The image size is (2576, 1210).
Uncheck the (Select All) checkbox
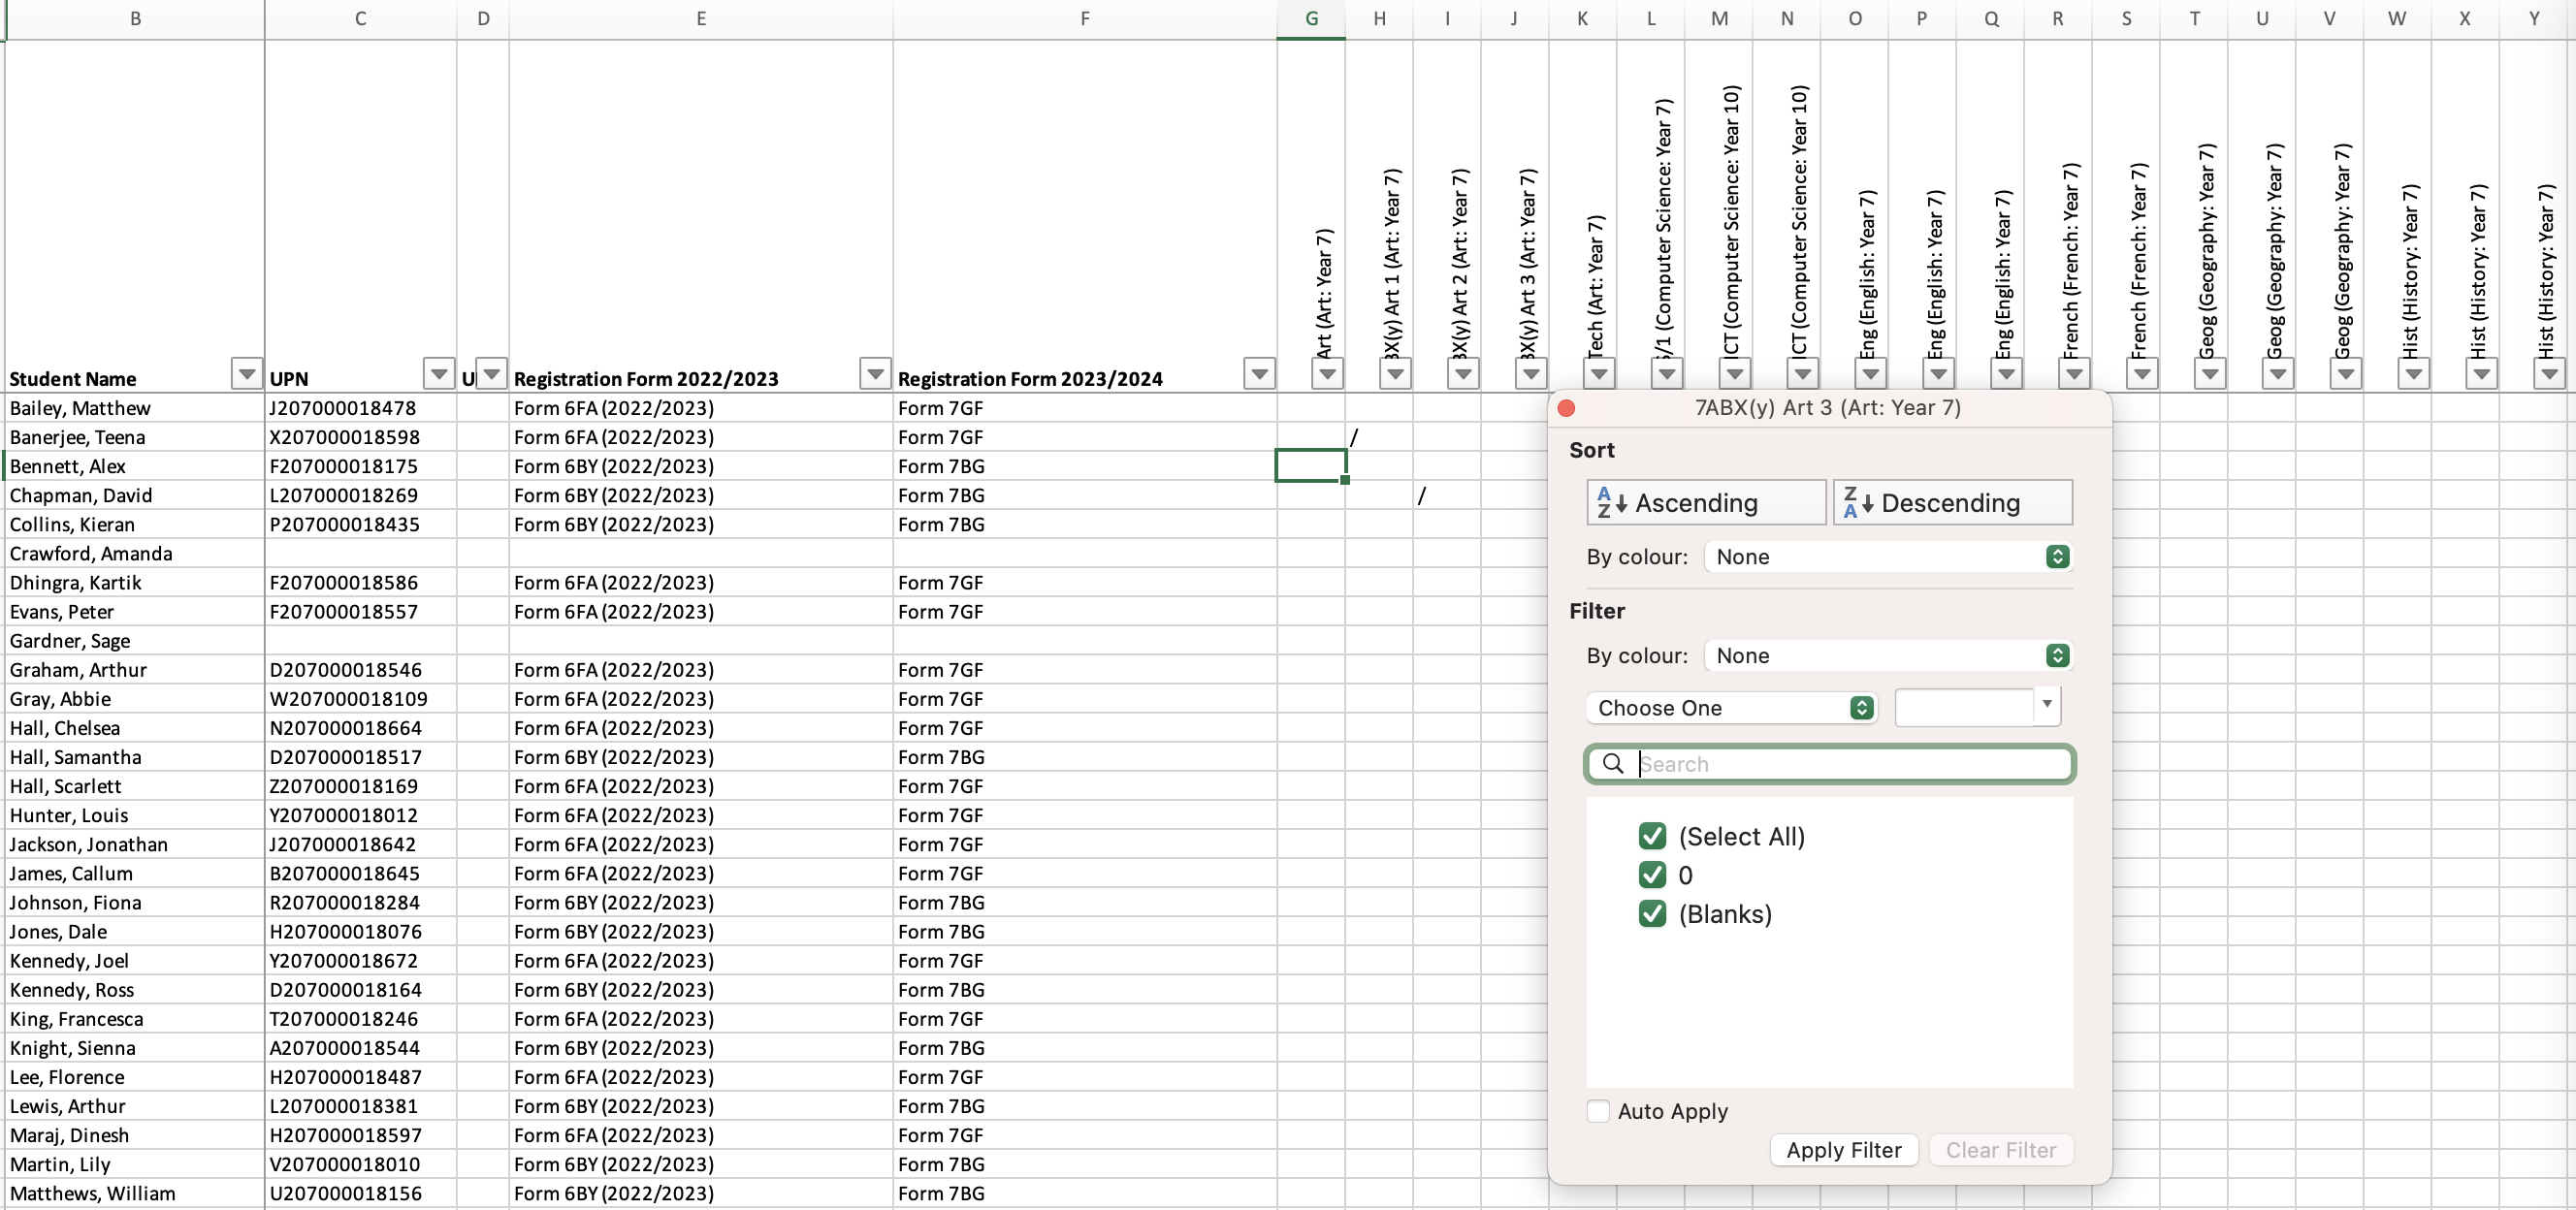point(1652,836)
